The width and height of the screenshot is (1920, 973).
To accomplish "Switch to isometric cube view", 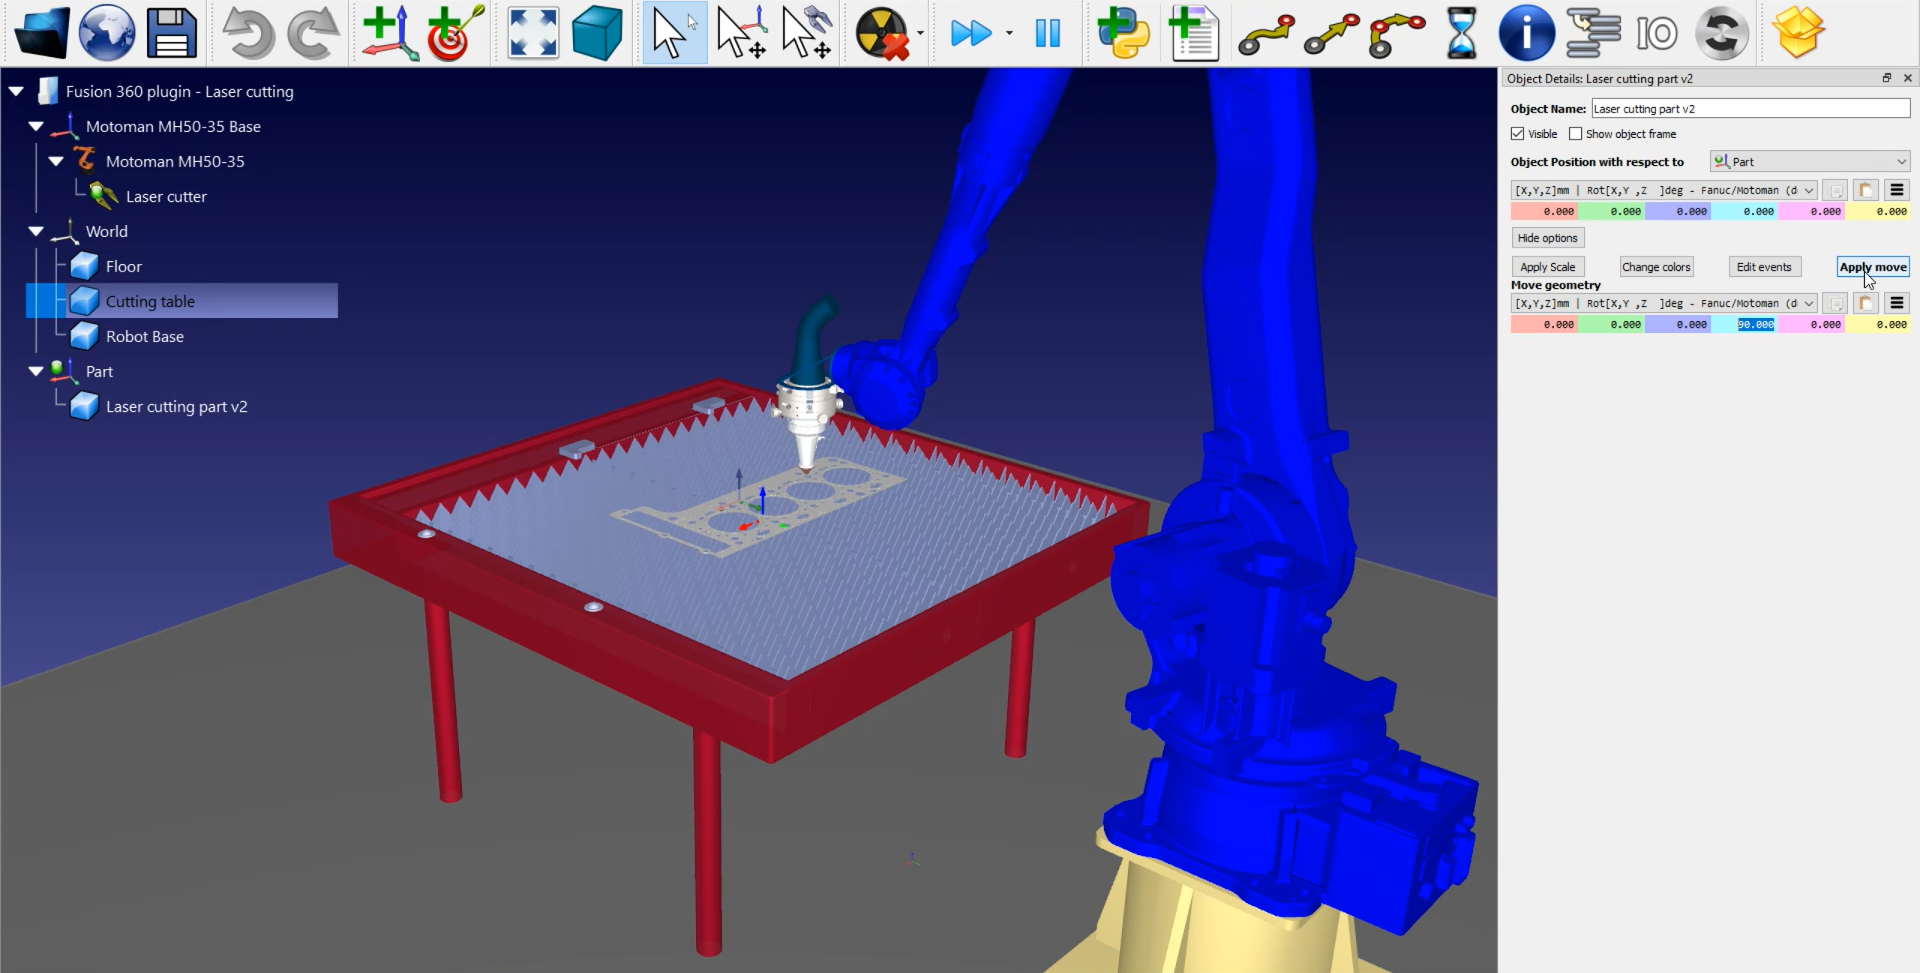I will click(597, 33).
